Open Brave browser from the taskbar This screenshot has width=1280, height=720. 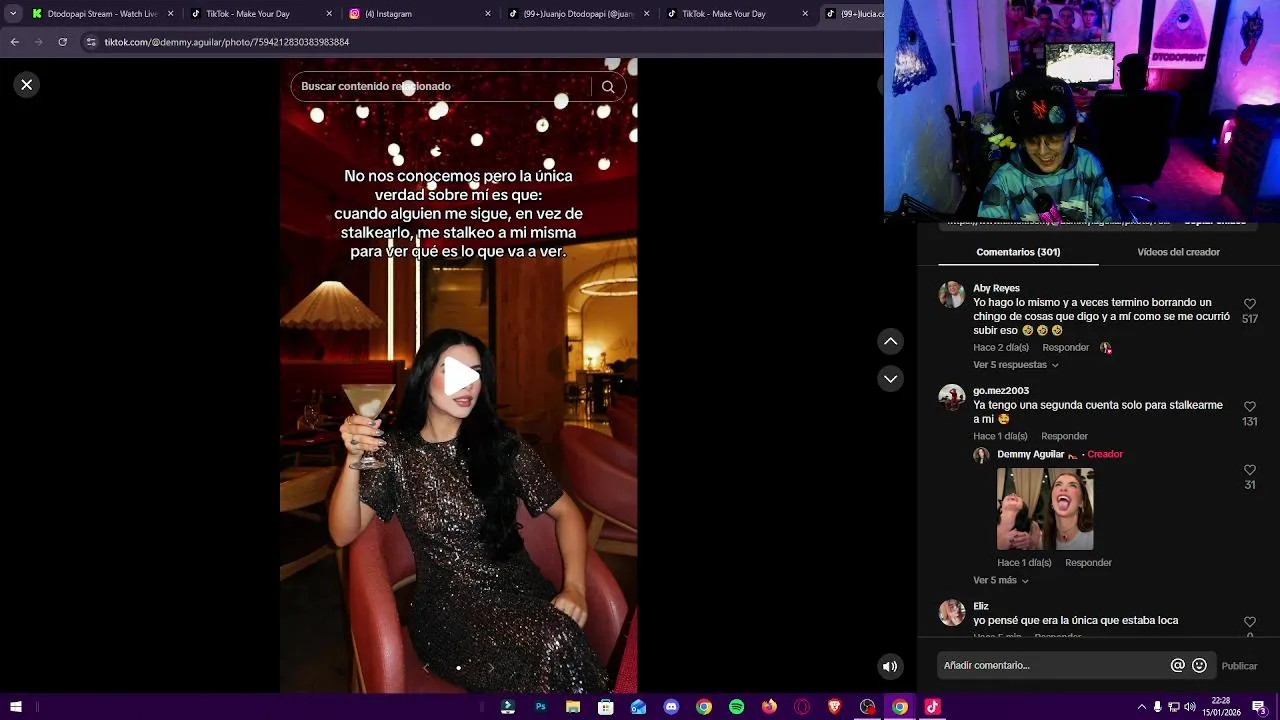(x=835, y=707)
